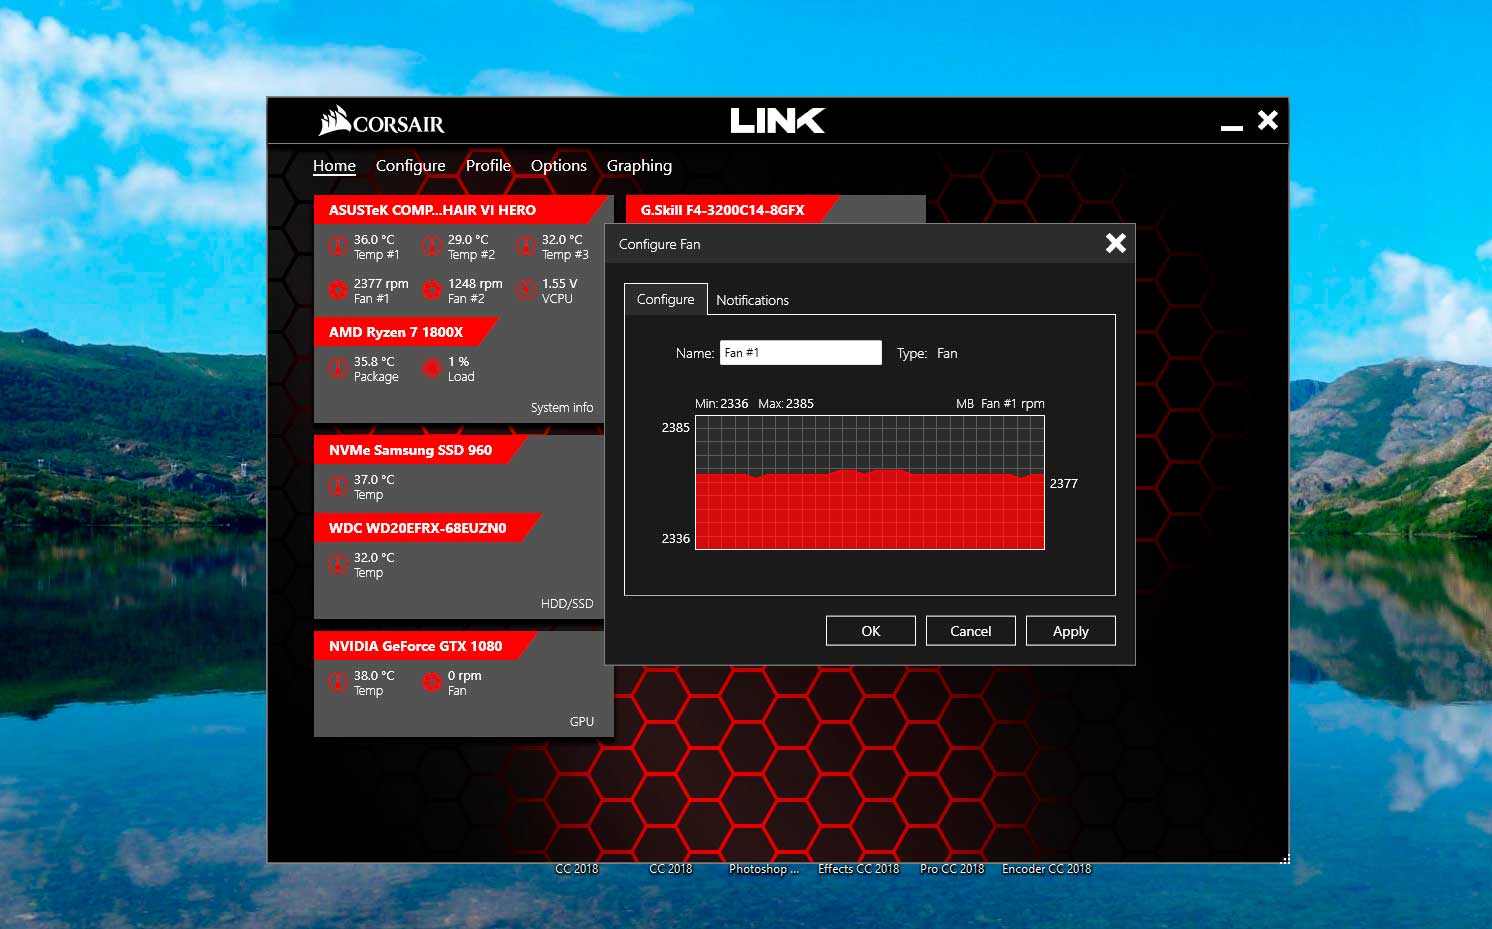Click the 1.55 V VCPU reading
The image size is (1492, 929).
coord(560,291)
